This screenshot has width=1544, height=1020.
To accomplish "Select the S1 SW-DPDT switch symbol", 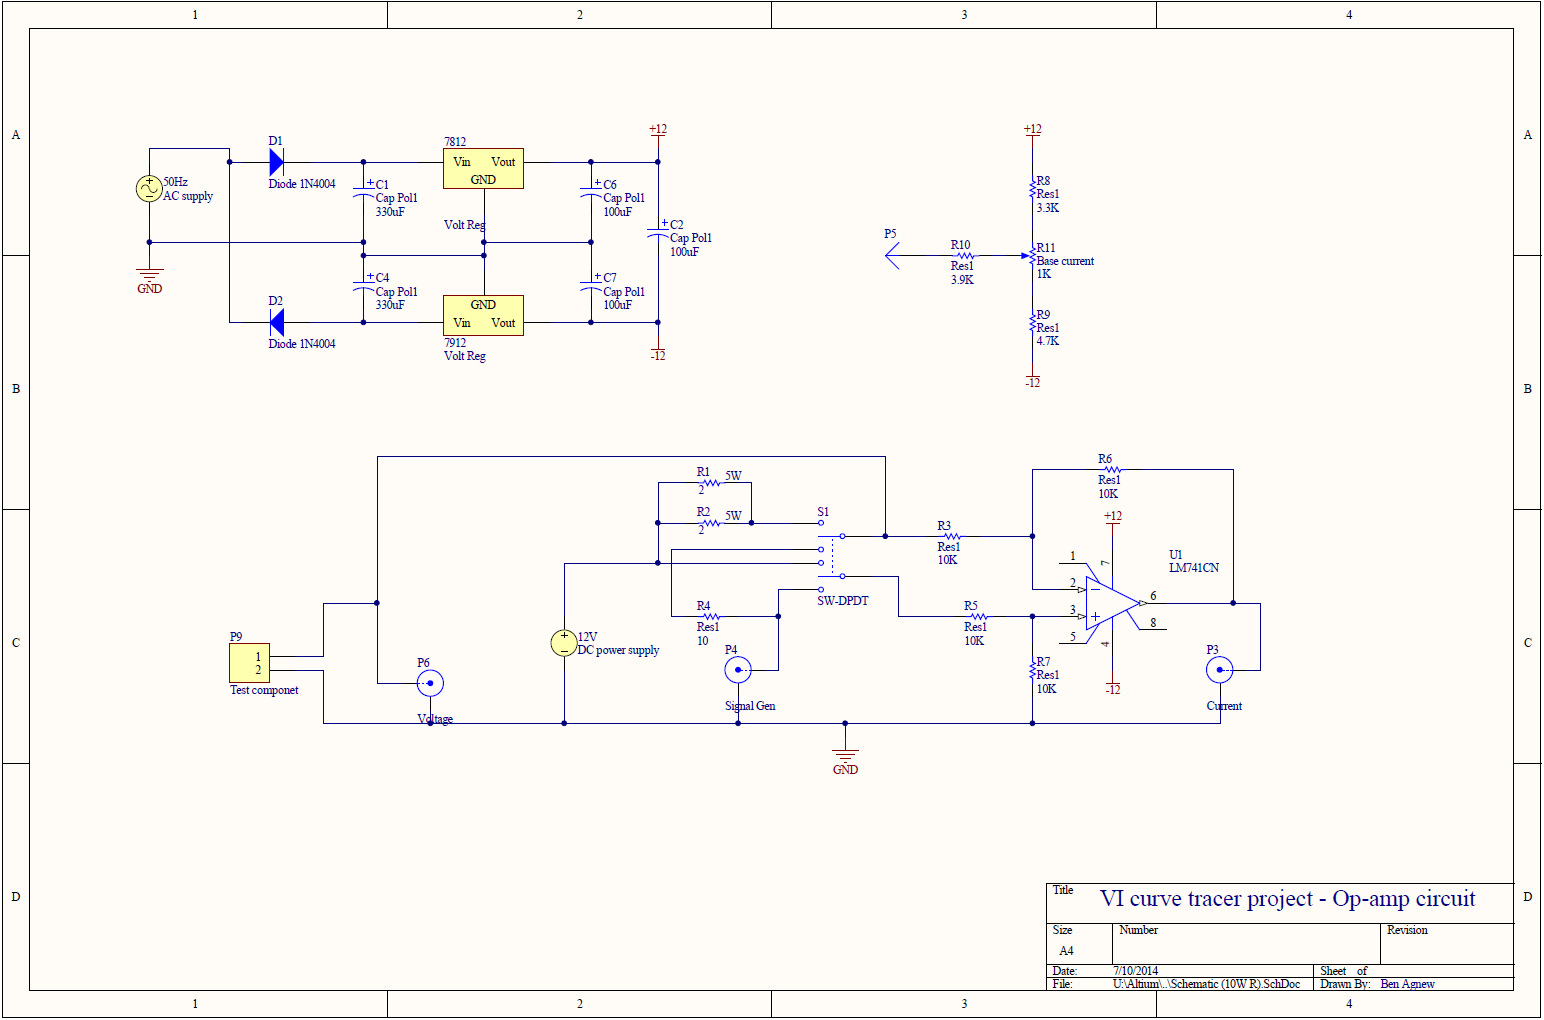I will pos(832,556).
